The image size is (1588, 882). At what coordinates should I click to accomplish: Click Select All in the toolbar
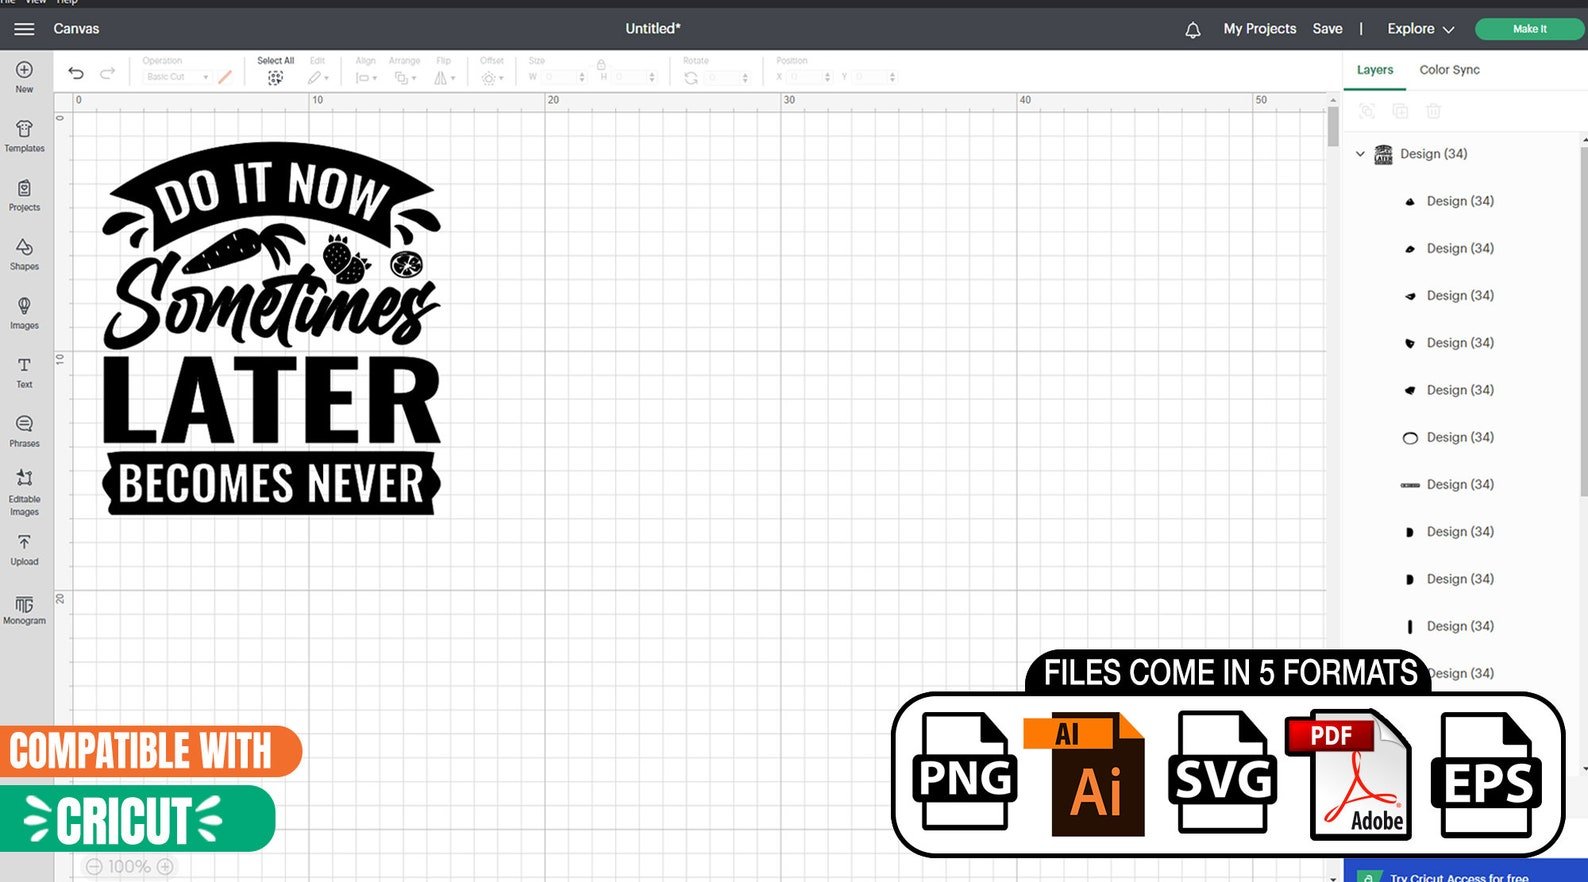(x=275, y=71)
